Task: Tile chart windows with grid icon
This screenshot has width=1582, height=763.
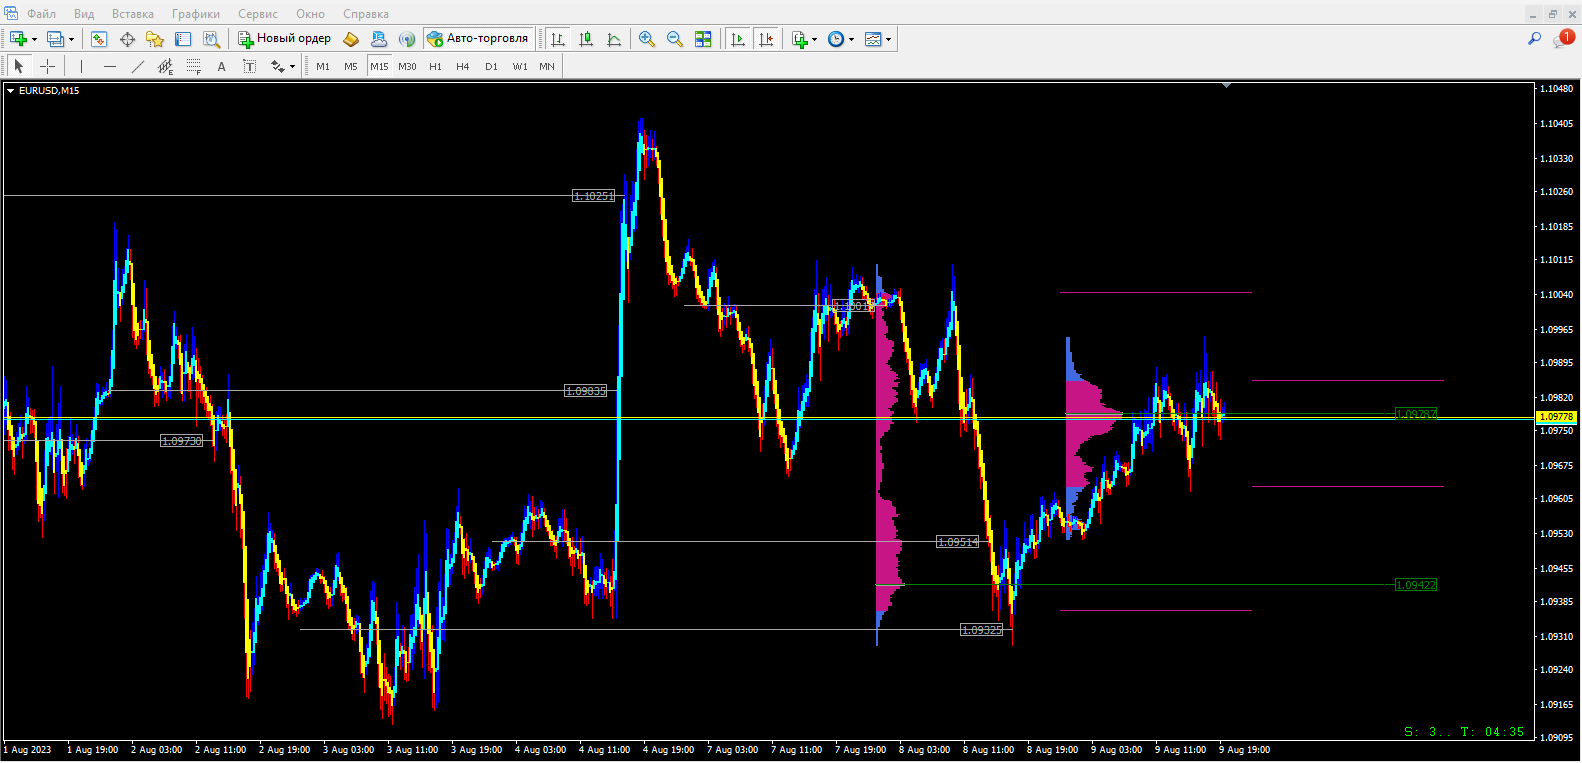Action: point(703,39)
